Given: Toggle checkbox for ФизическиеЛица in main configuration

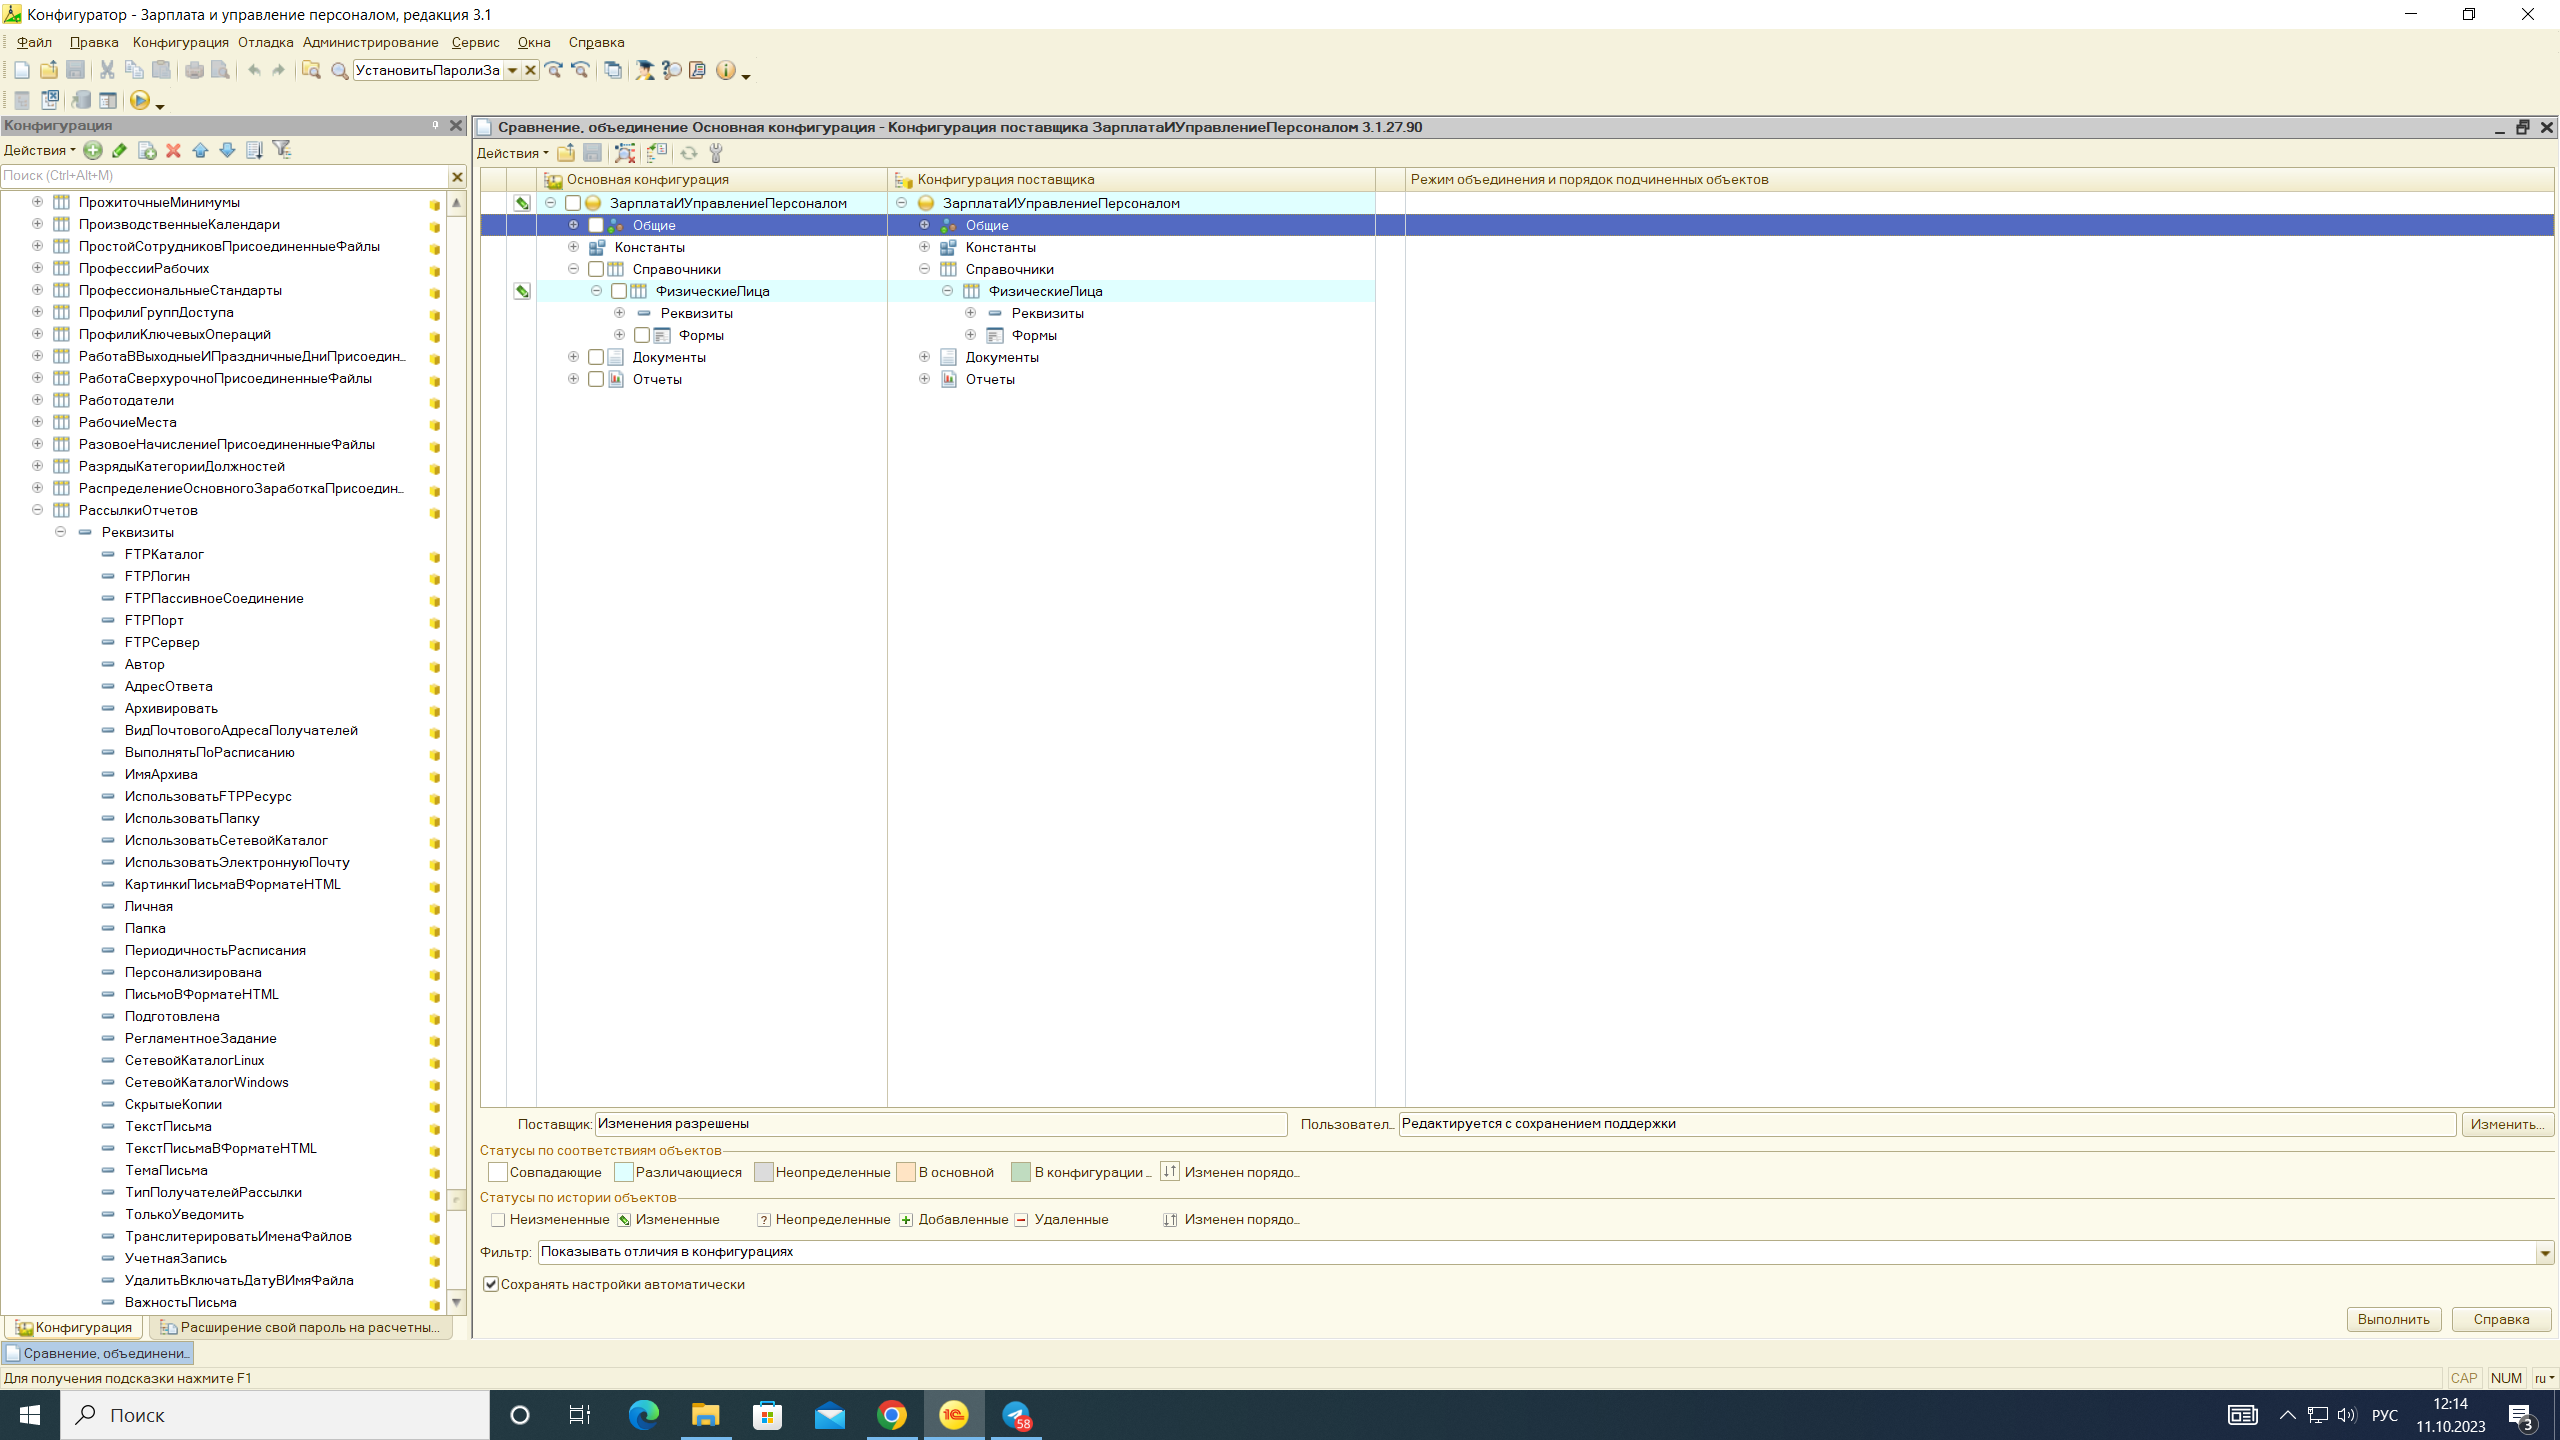Looking at the screenshot, I should [619, 291].
